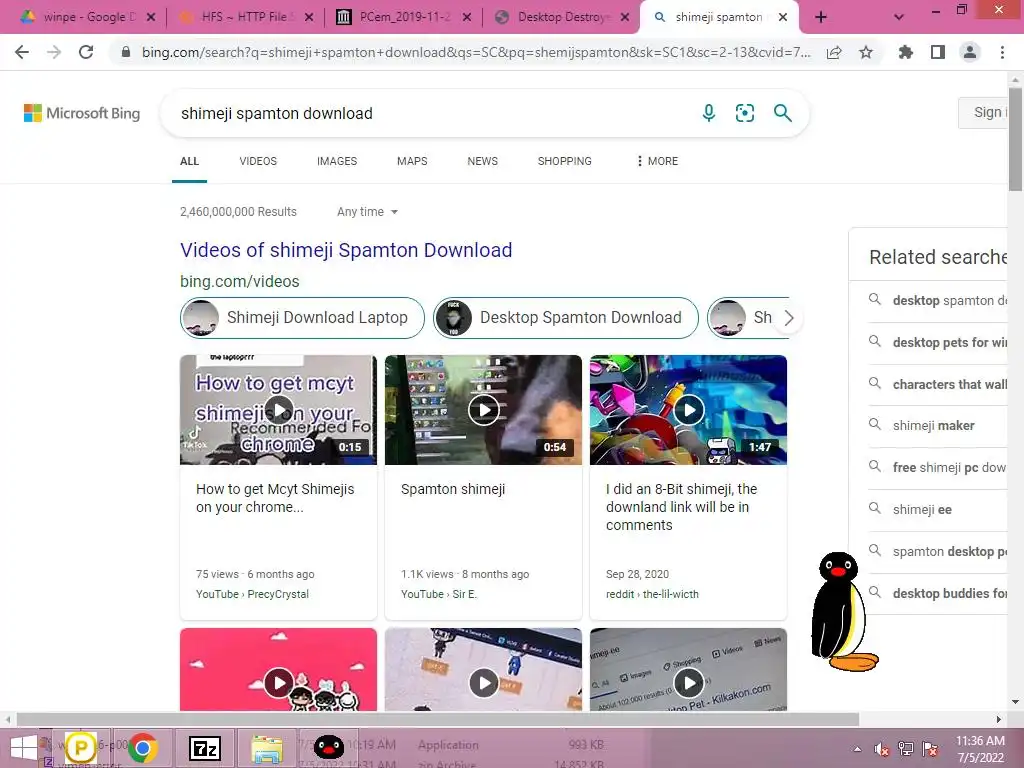Expand the tab search dropdown arrow
Viewport: 1024px width, 768px height.
pyautogui.click(x=899, y=18)
